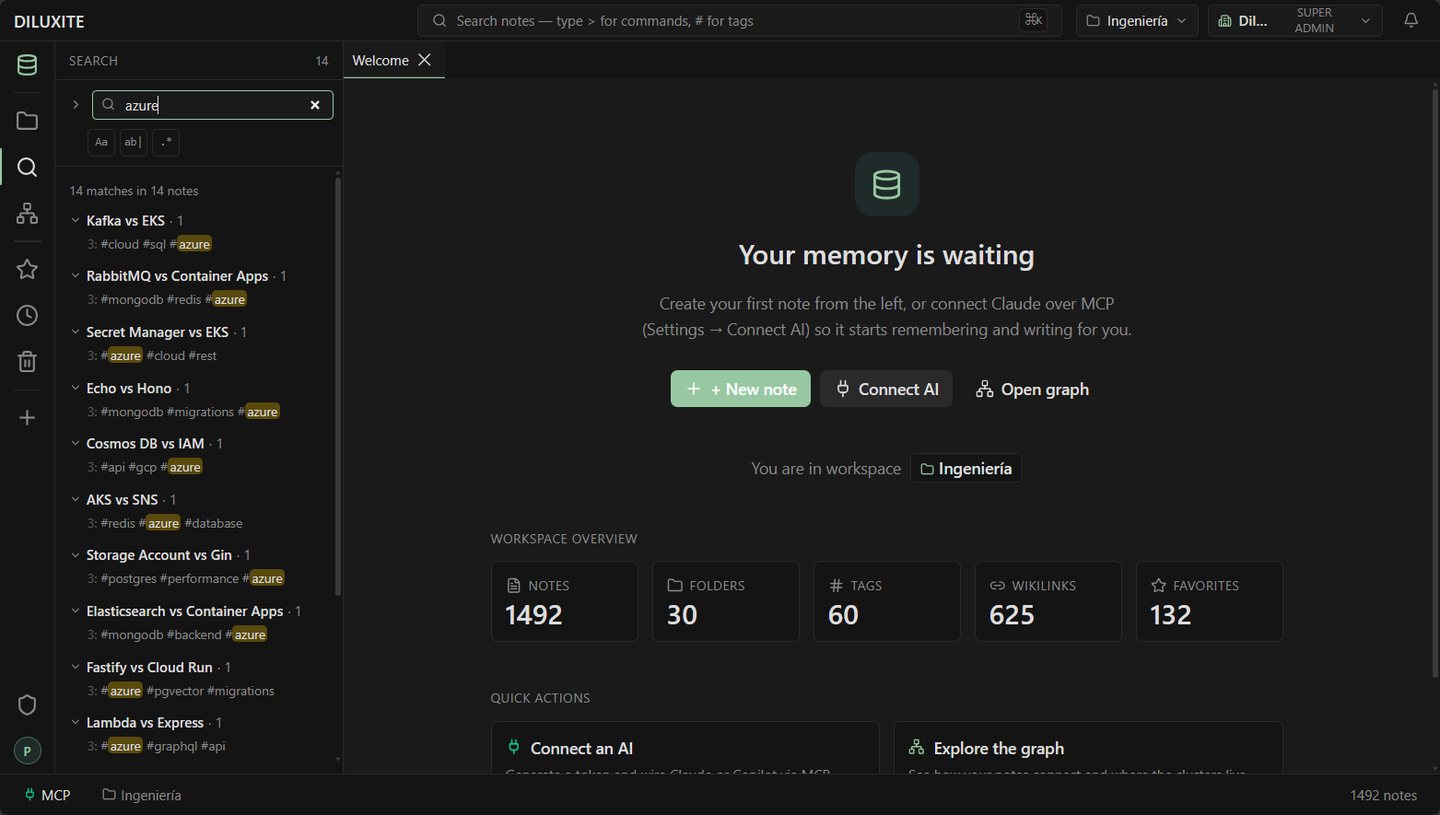Image resolution: width=1440 pixels, height=815 pixels.
Task: Expand the search replace chevron
Action: click(x=75, y=105)
